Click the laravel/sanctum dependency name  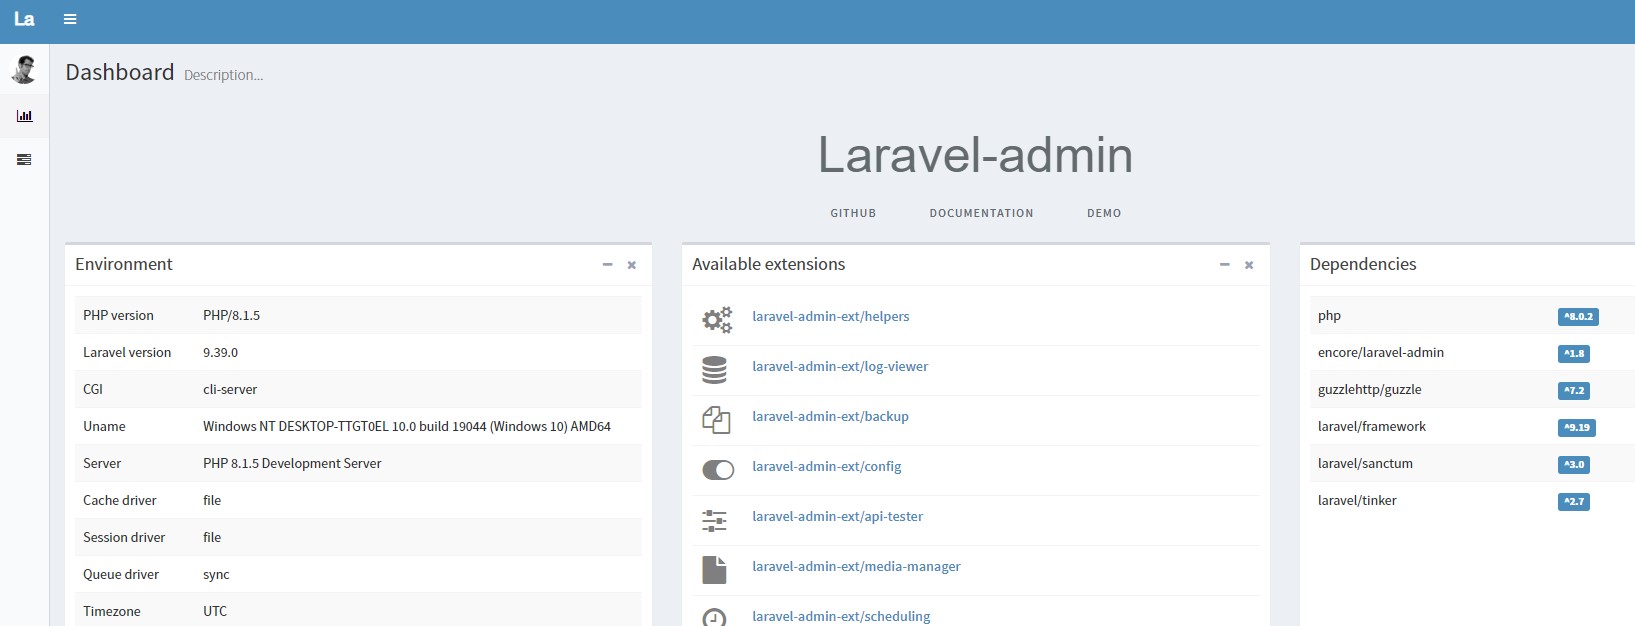[x=1365, y=463]
